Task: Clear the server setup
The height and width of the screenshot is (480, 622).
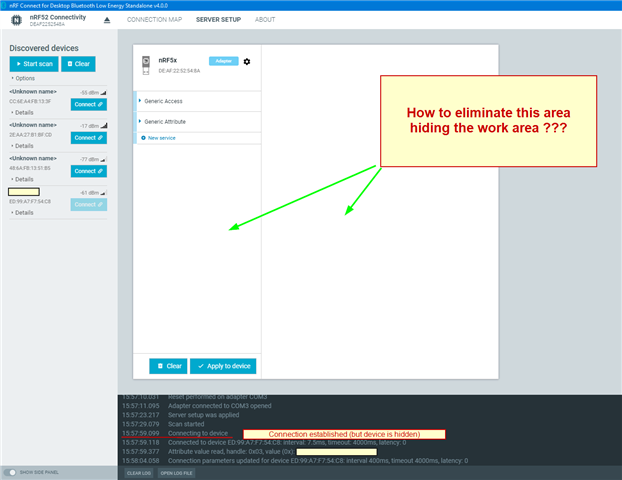Action: pyautogui.click(x=168, y=366)
